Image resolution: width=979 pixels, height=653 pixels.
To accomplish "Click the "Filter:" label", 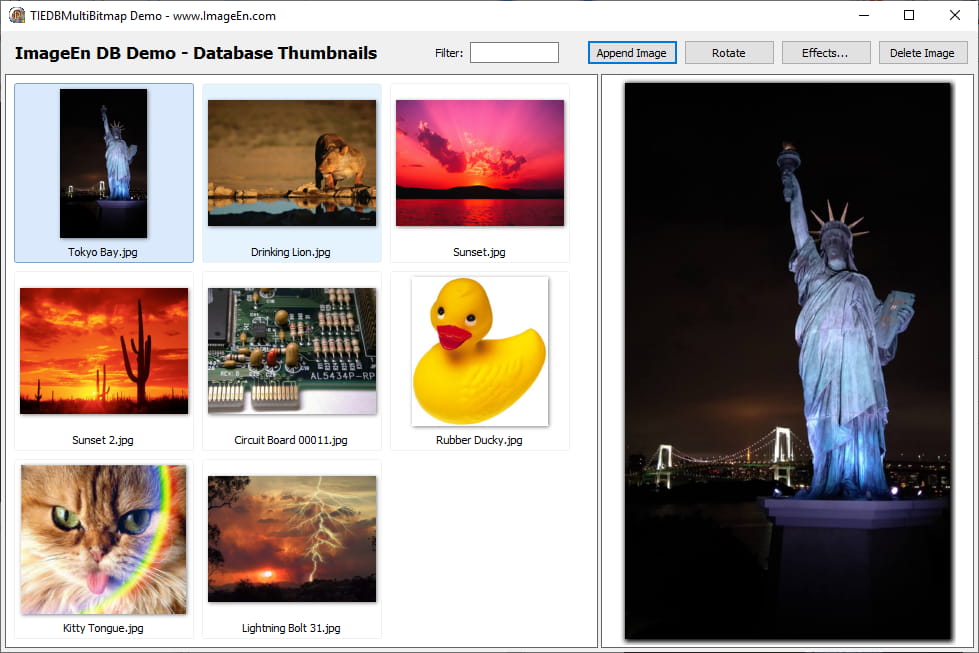I will pos(449,53).
